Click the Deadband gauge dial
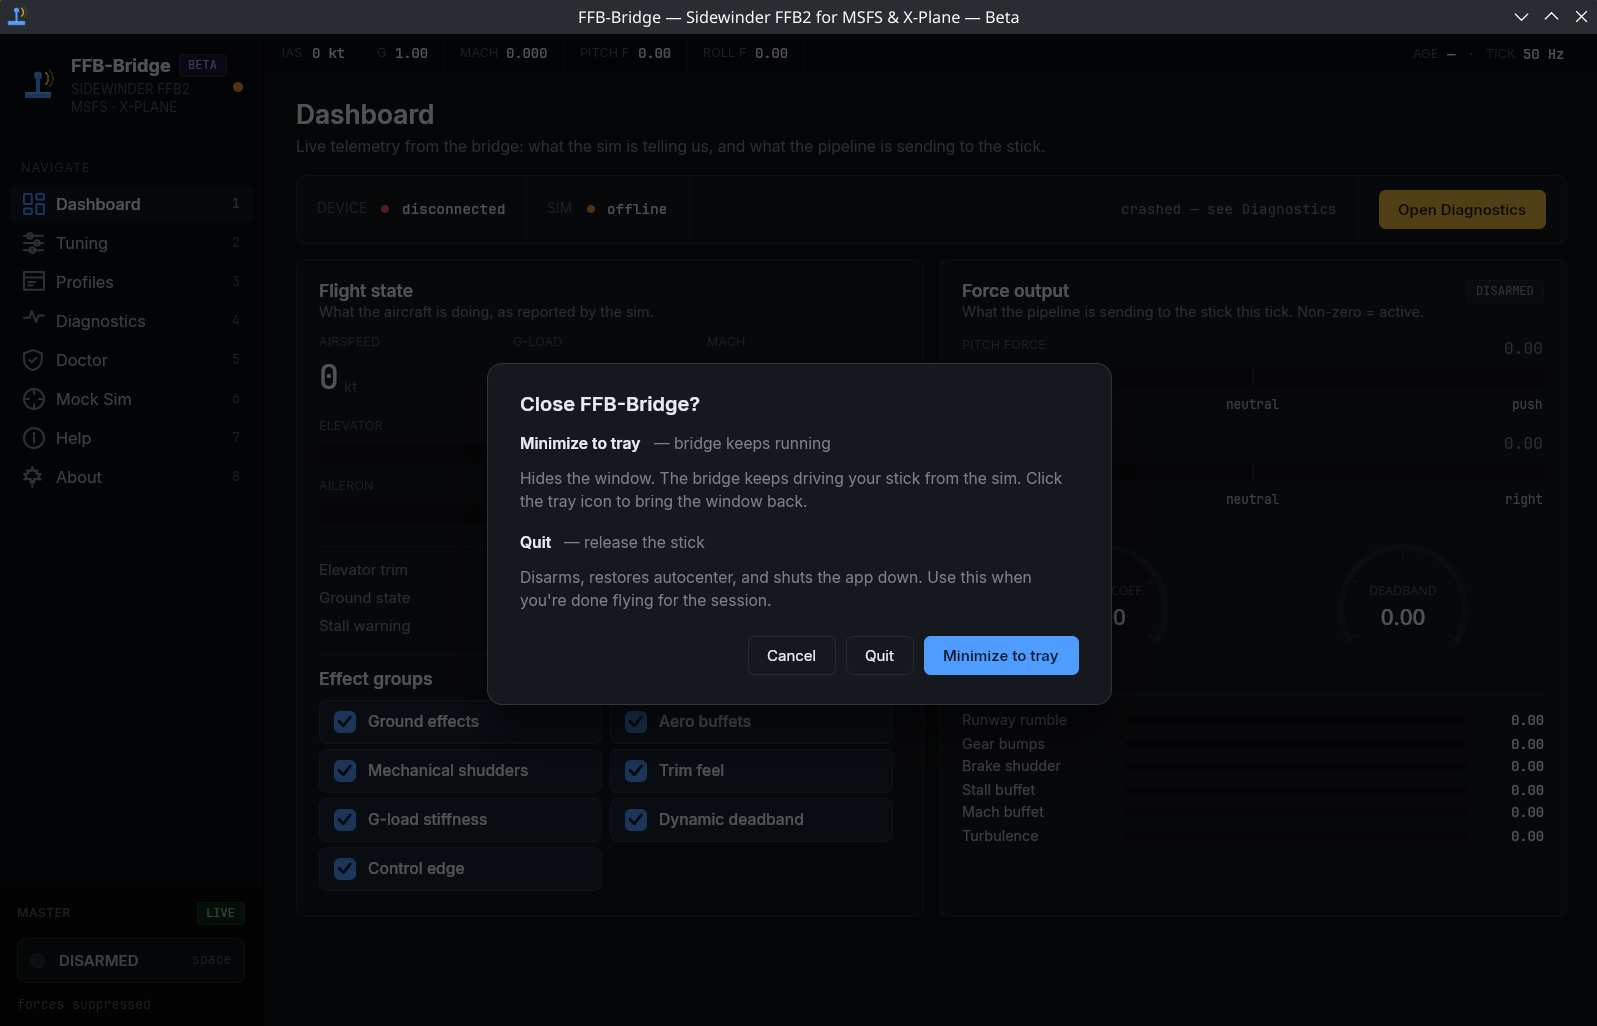Screen dimensions: 1597x1026 [1402, 600]
